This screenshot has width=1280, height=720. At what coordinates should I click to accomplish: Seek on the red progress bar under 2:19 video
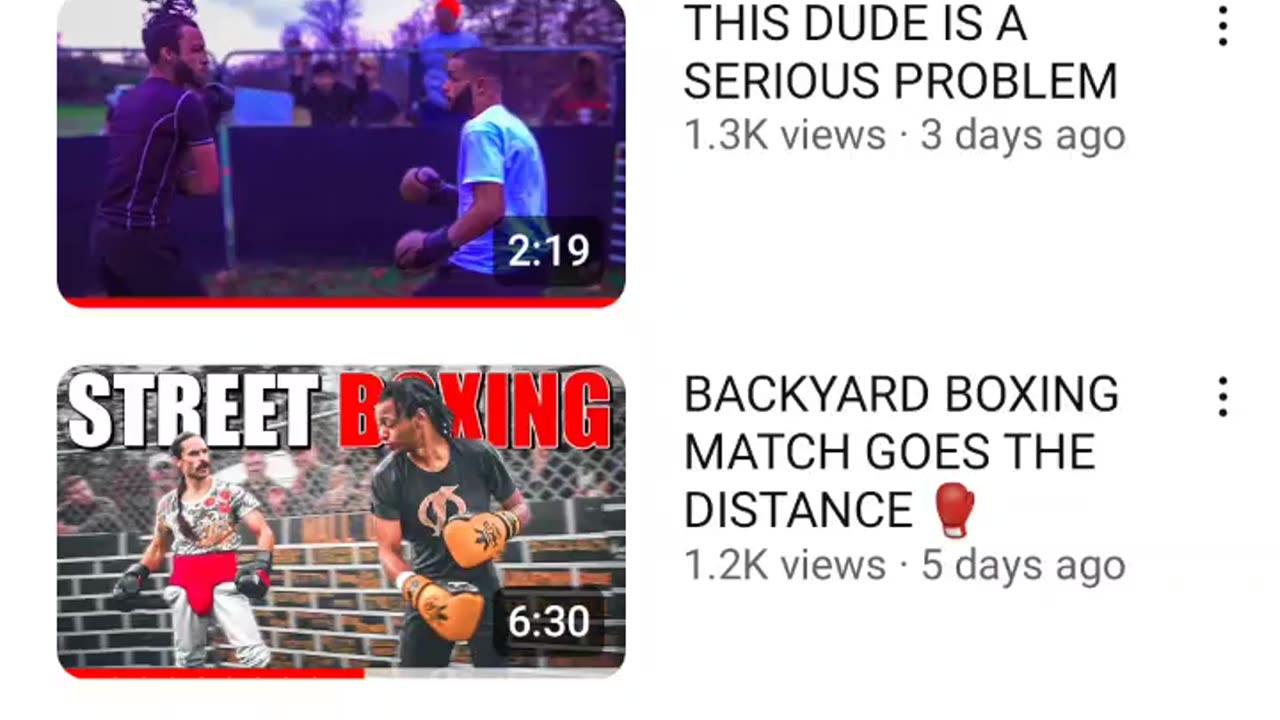[x=341, y=301]
